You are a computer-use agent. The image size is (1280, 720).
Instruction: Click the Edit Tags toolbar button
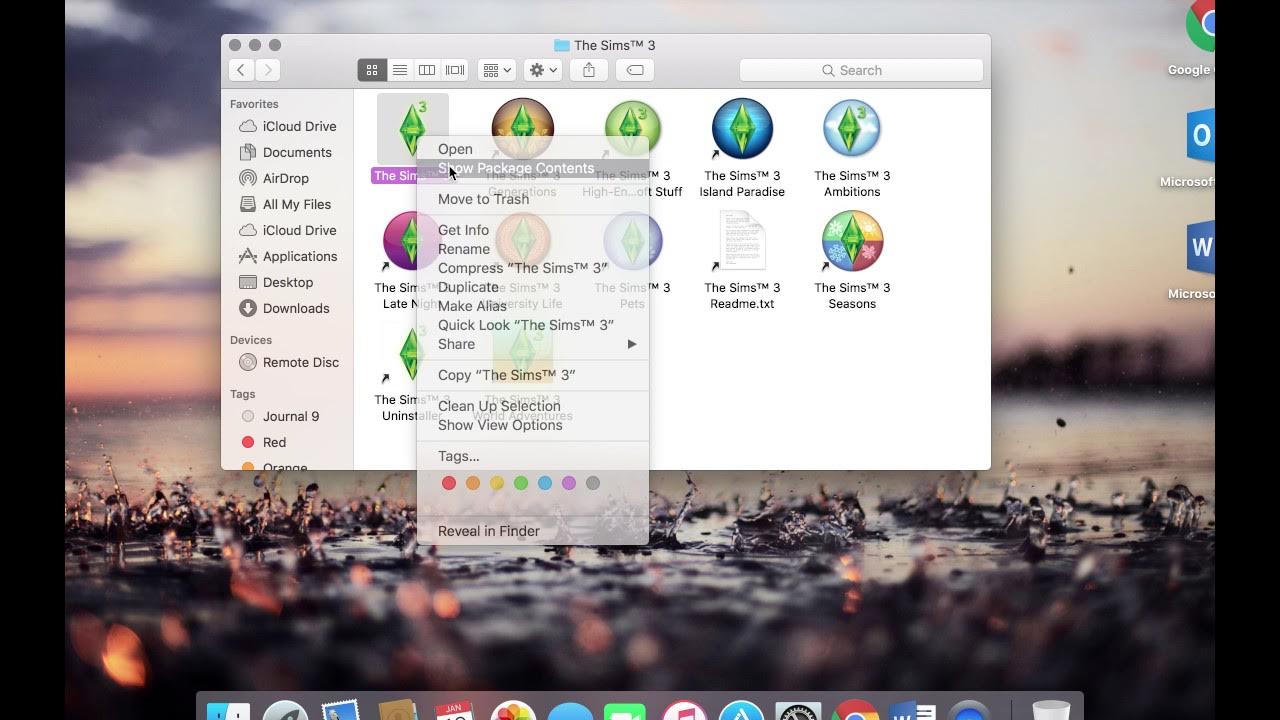pos(635,70)
